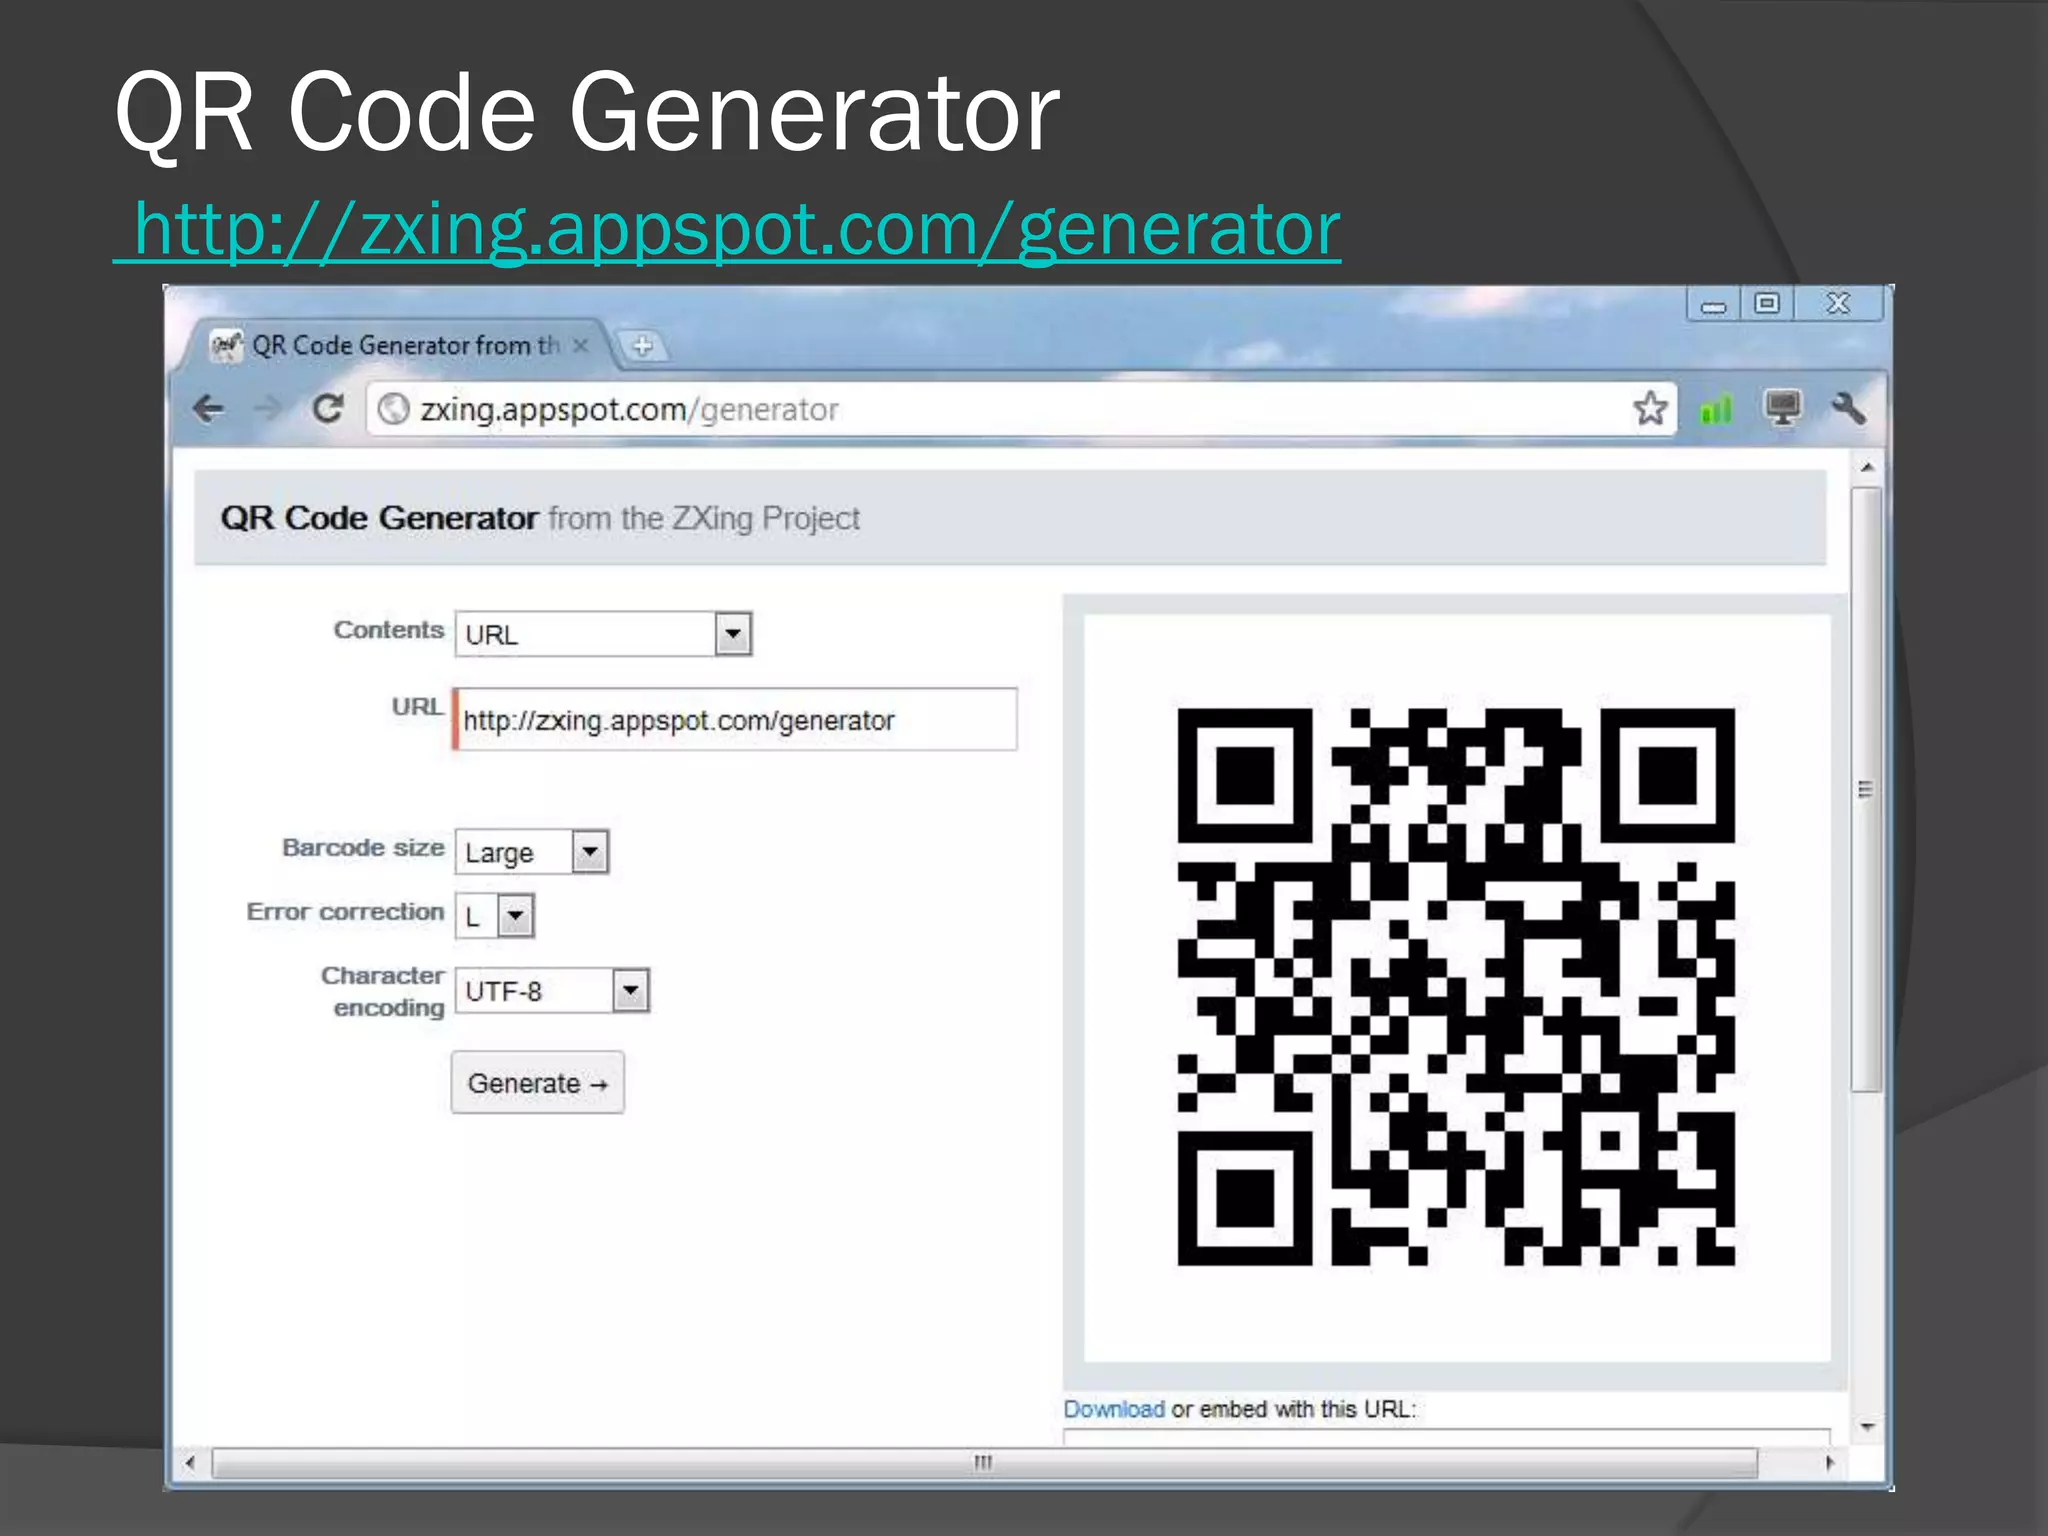Screen dimensions: 2048x1536
Task: Open a new tab with the plus button
Action: pos(642,346)
